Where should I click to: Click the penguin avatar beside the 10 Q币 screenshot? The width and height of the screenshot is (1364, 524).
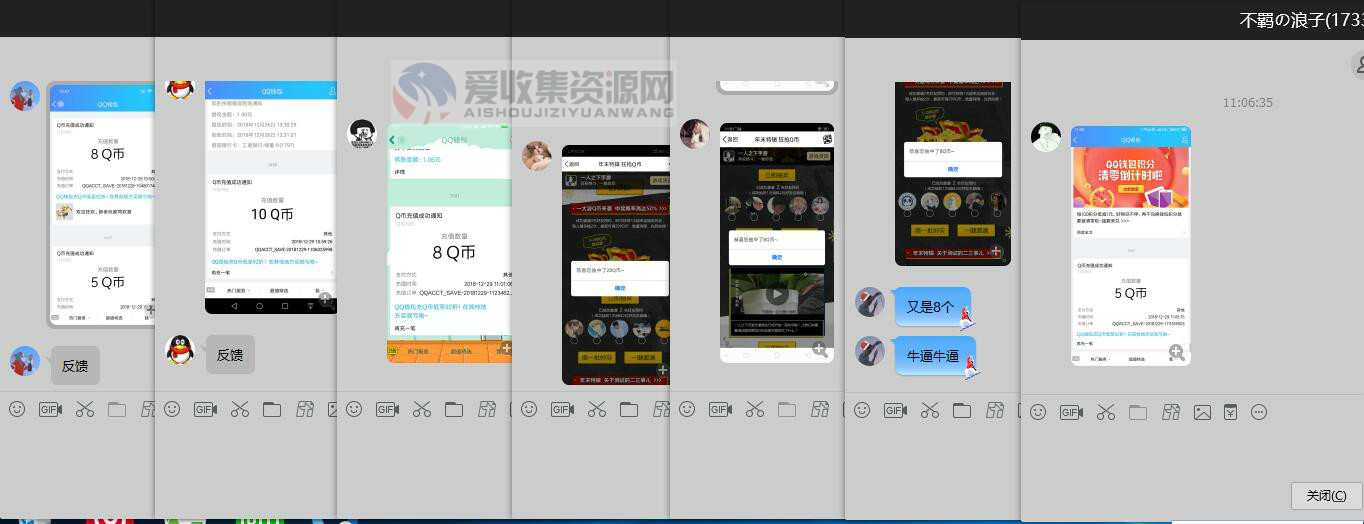[179, 89]
